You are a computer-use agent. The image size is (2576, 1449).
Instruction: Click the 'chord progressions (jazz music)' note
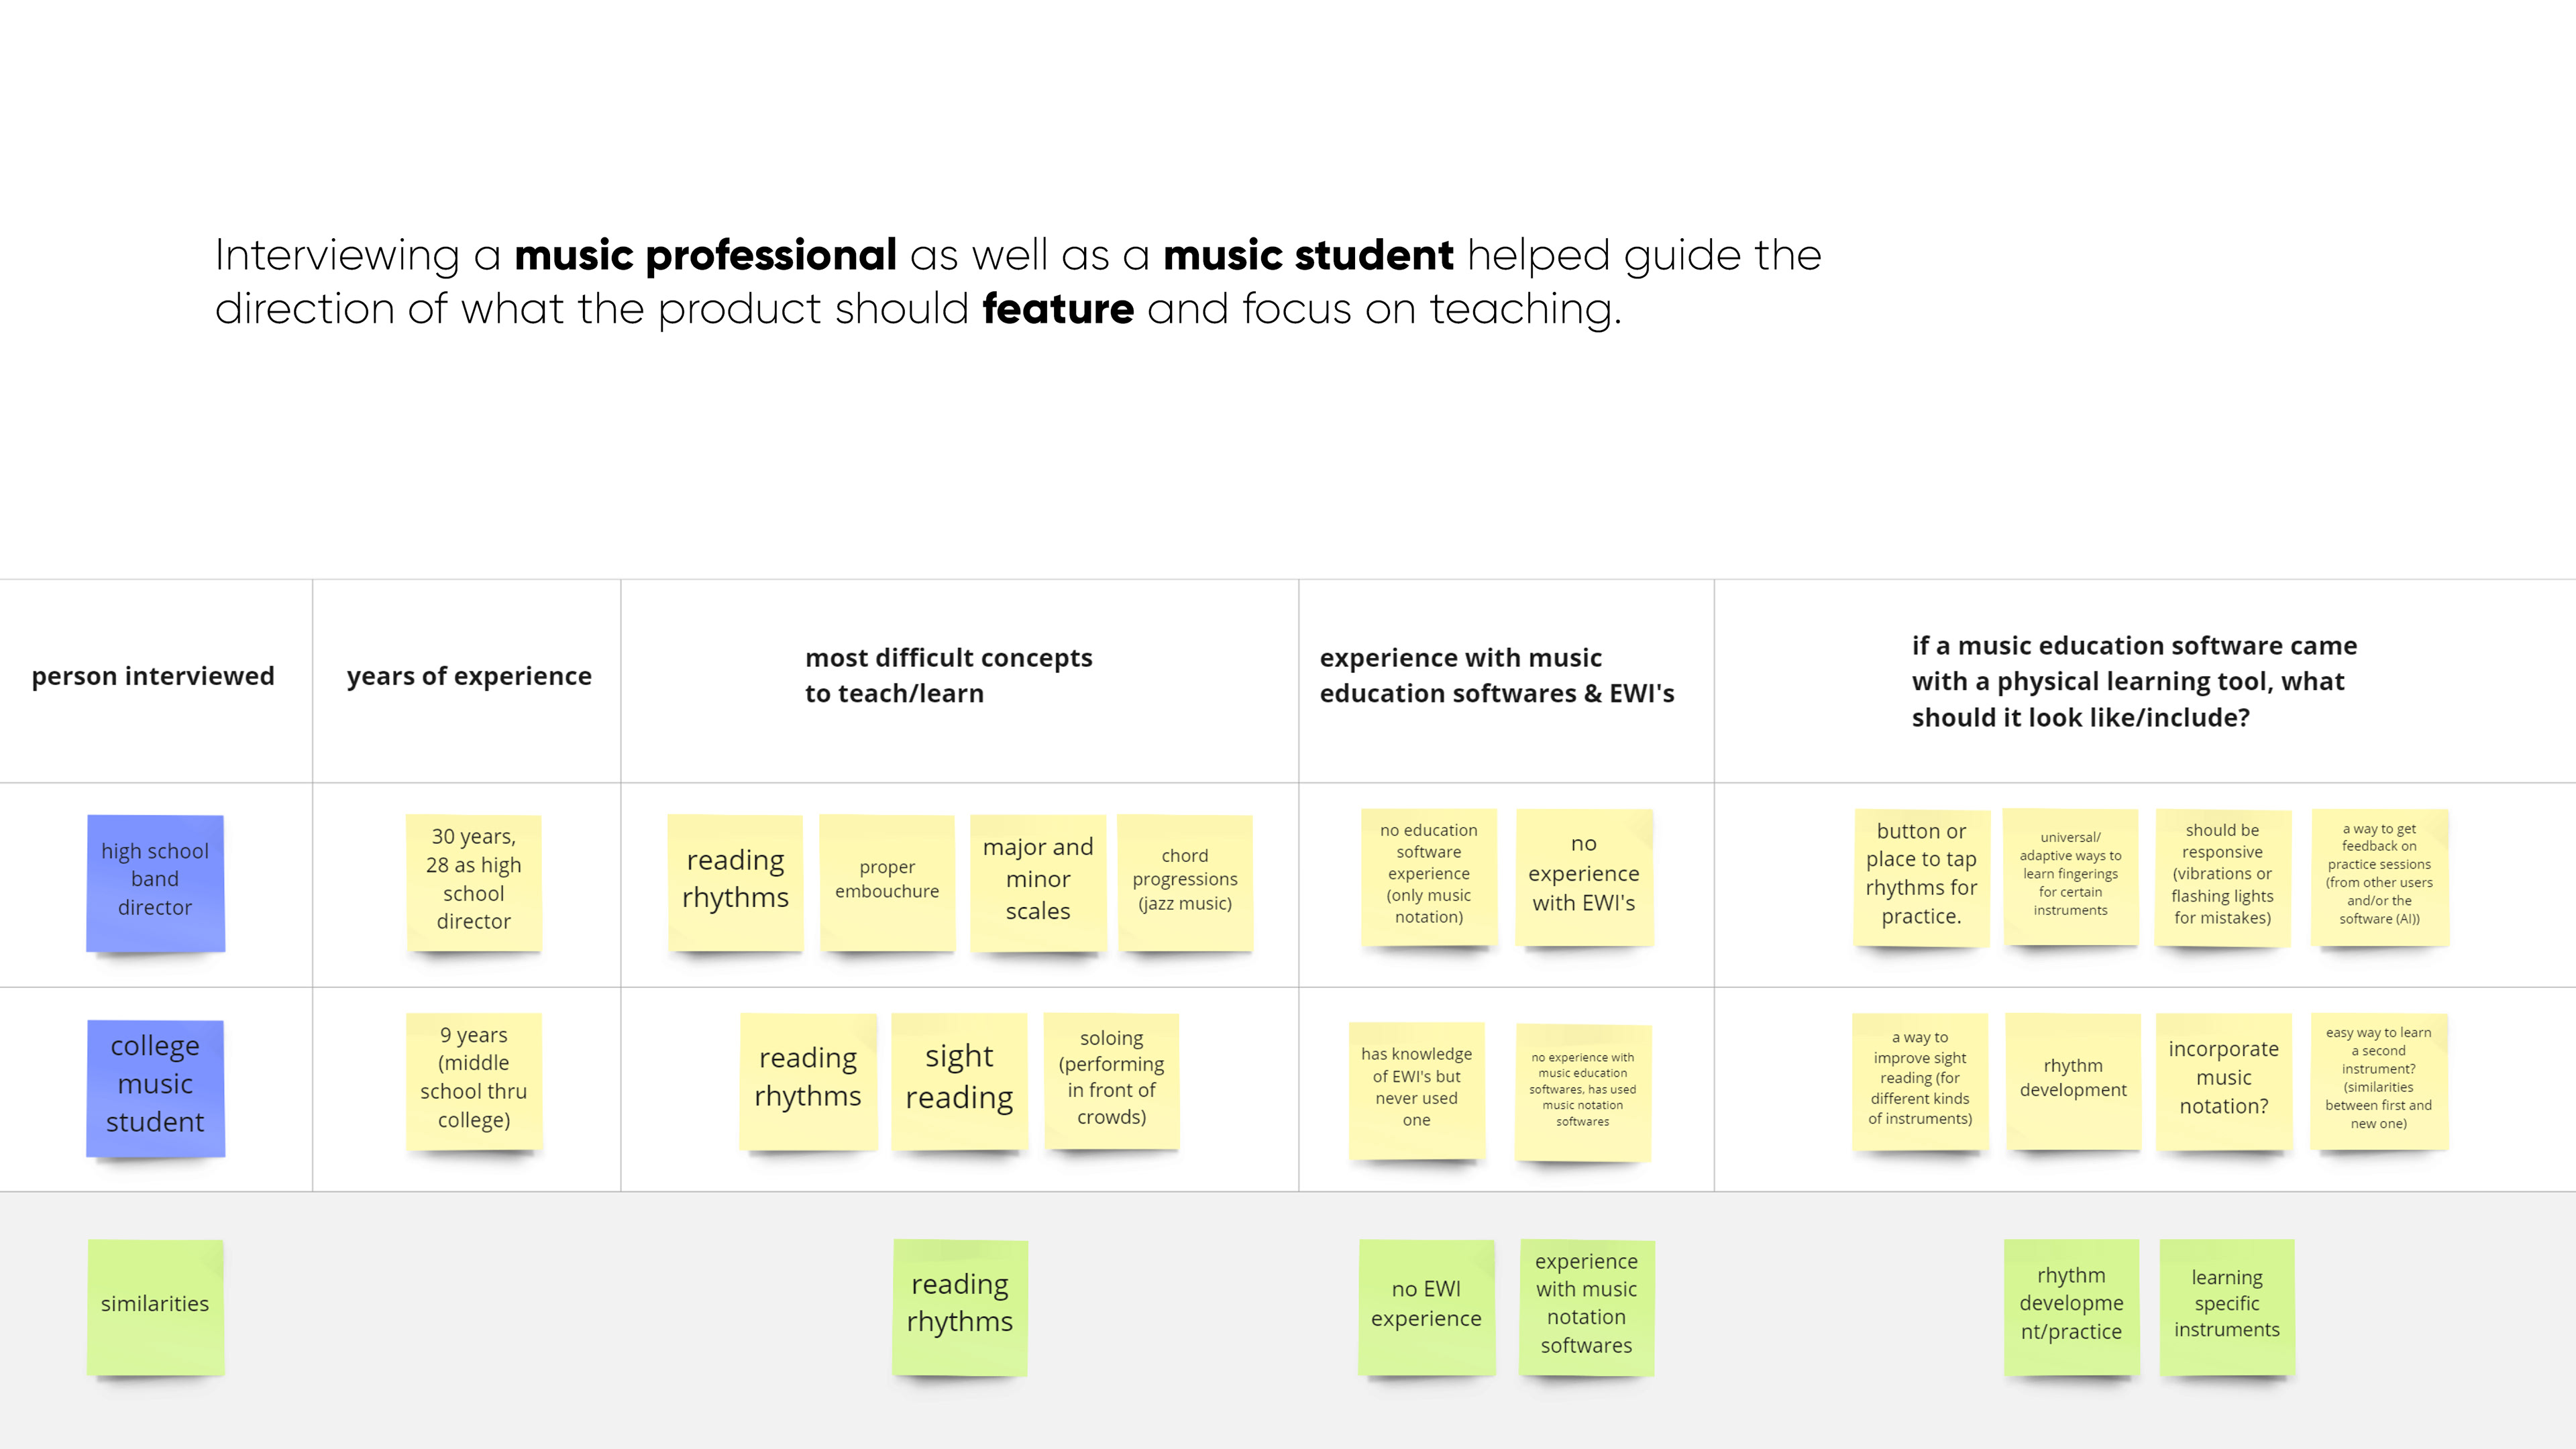1185,880
